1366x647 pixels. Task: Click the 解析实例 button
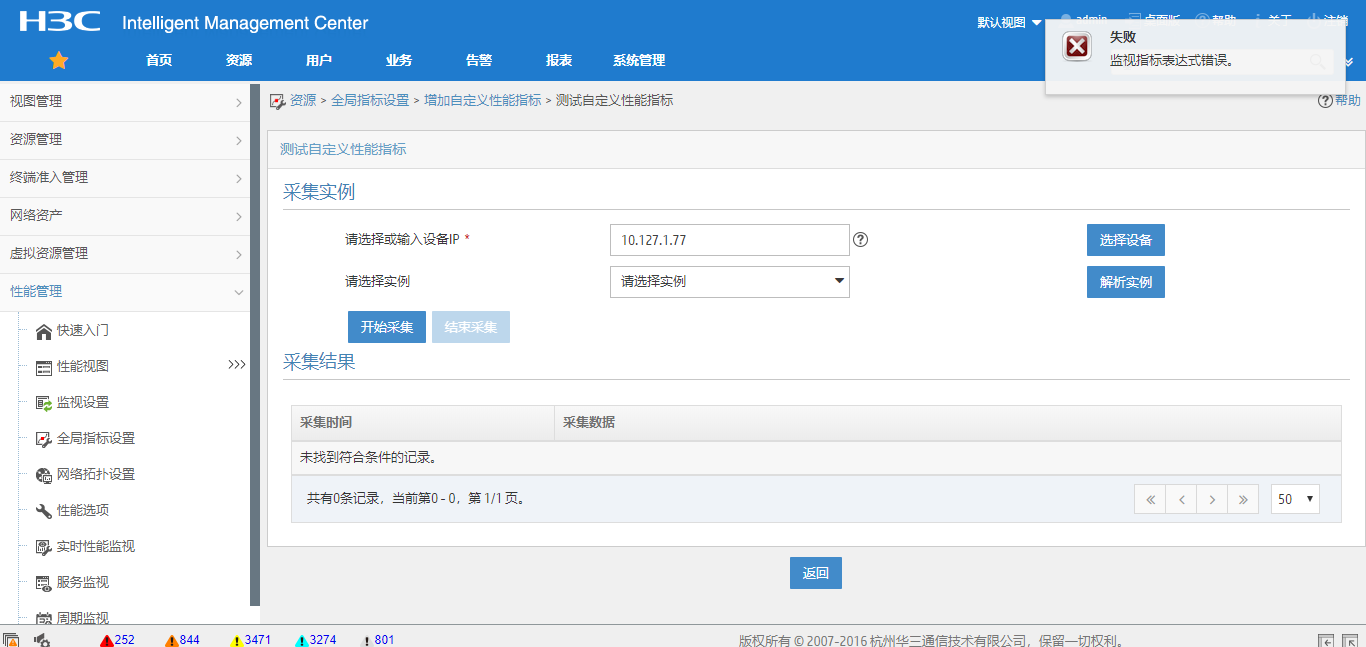click(1125, 282)
